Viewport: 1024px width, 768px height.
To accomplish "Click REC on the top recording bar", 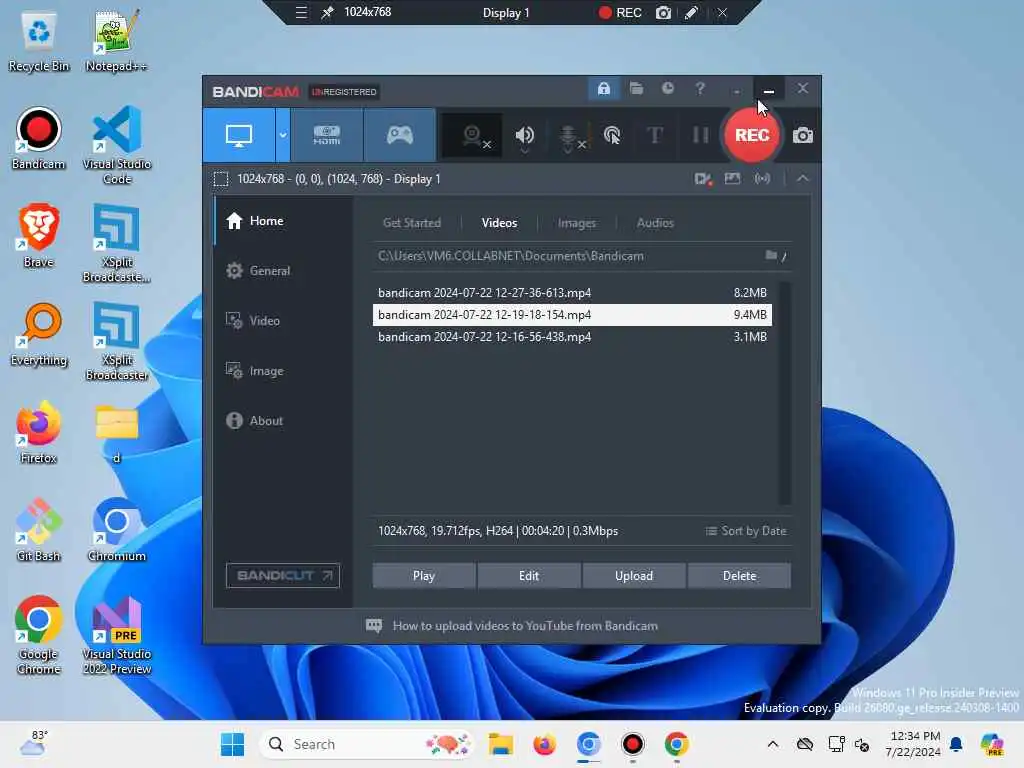I will pos(620,12).
